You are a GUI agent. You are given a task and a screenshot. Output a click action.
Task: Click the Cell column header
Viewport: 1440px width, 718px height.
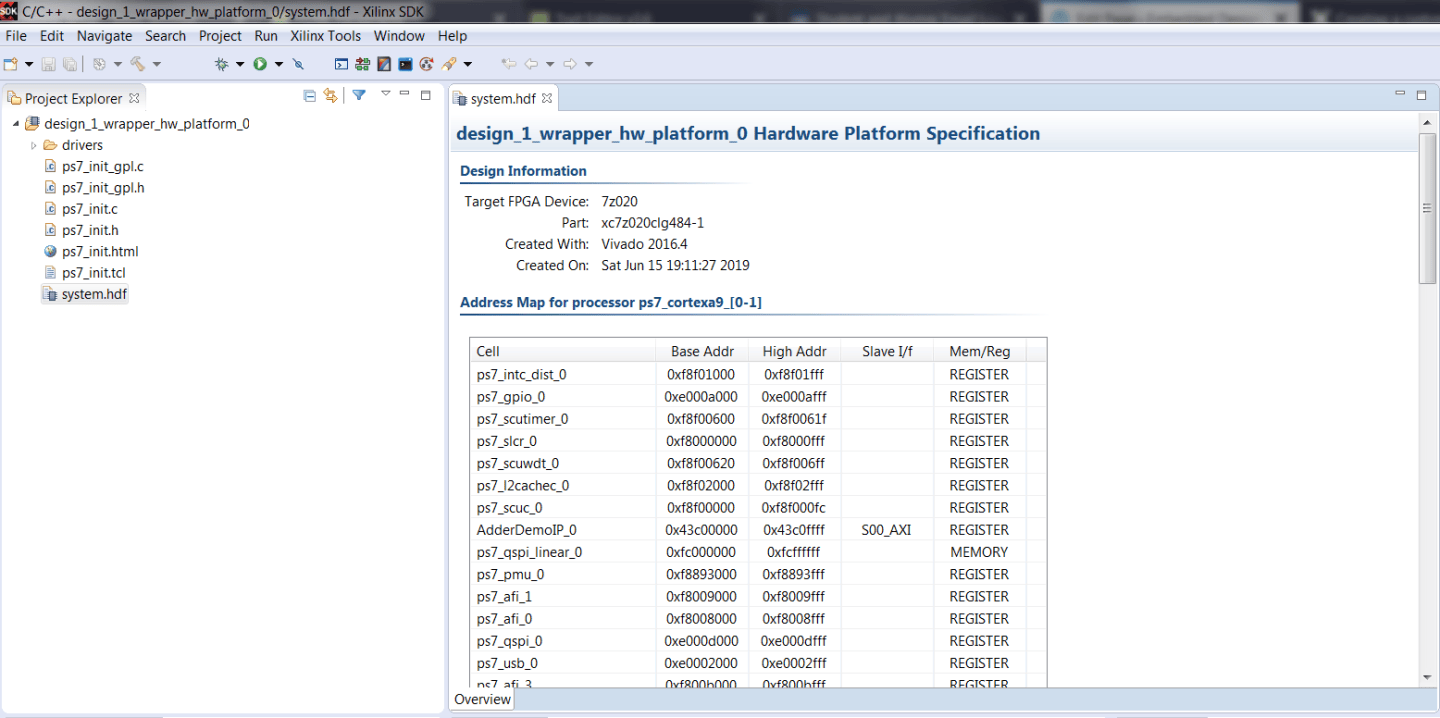tap(563, 351)
